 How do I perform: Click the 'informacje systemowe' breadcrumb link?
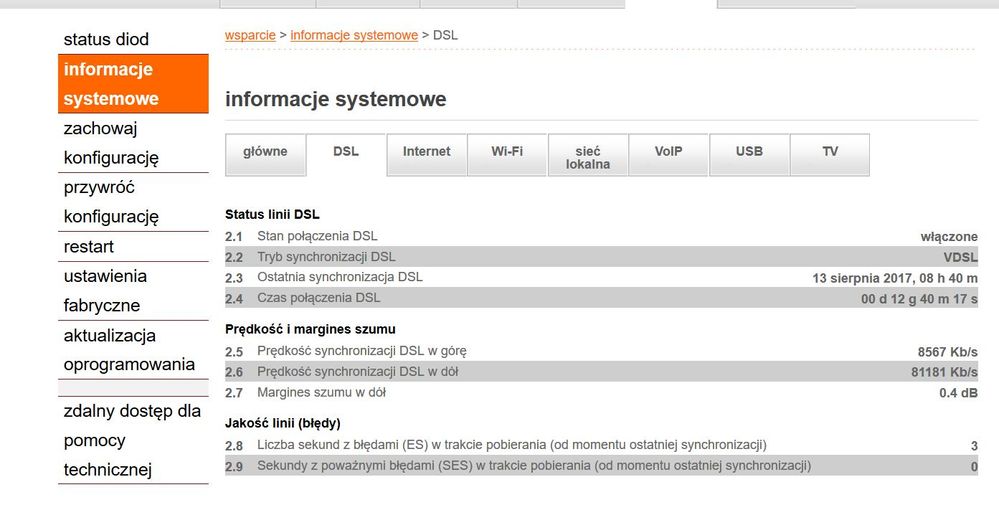pyautogui.click(x=354, y=35)
